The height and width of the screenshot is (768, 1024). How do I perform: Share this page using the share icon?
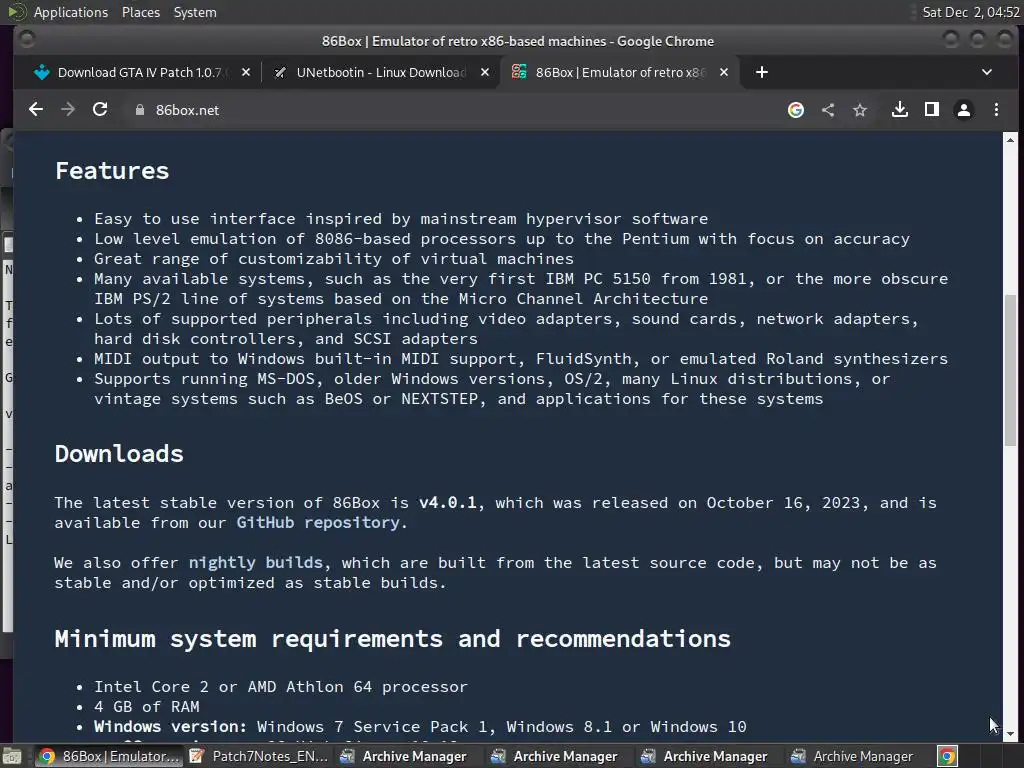[x=828, y=110]
